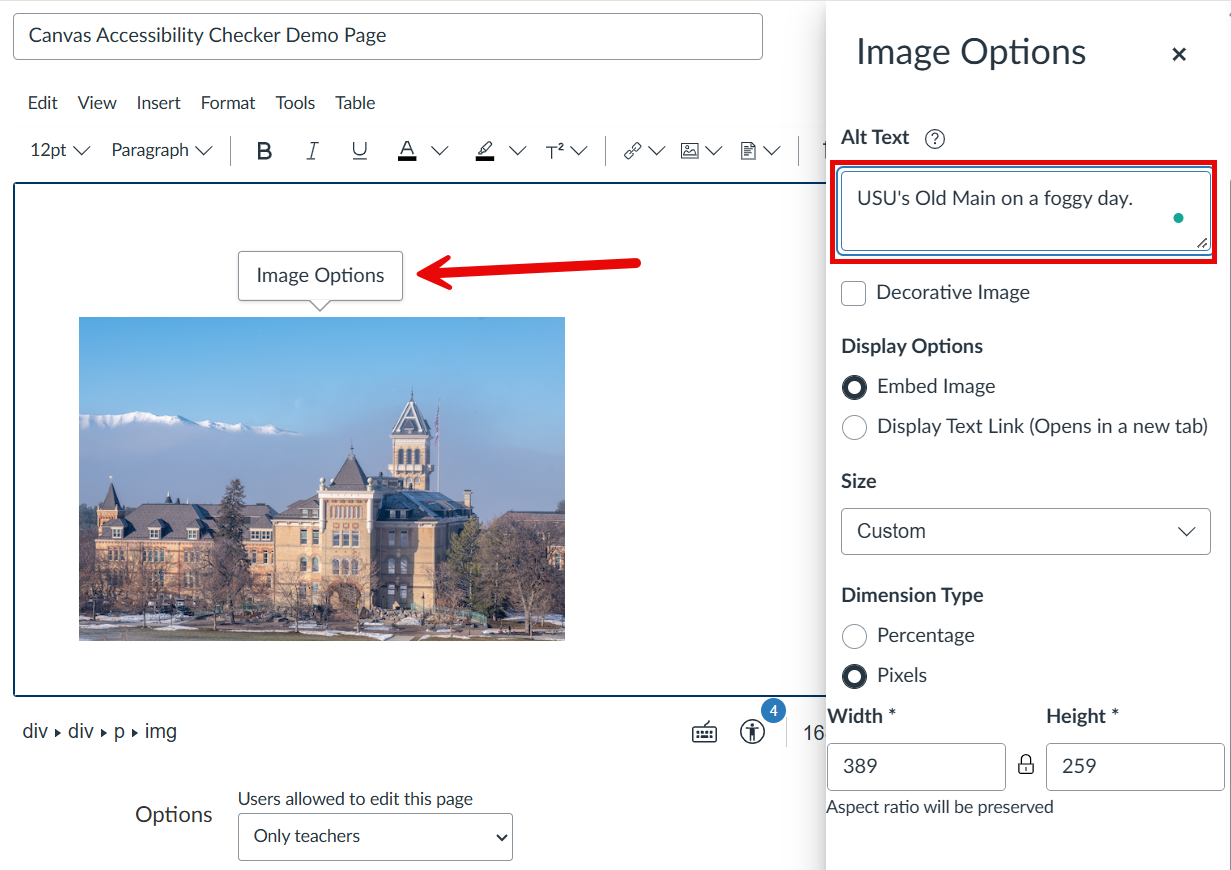
Task: Open the Size Custom dropdown
Action: (1026, 531)
